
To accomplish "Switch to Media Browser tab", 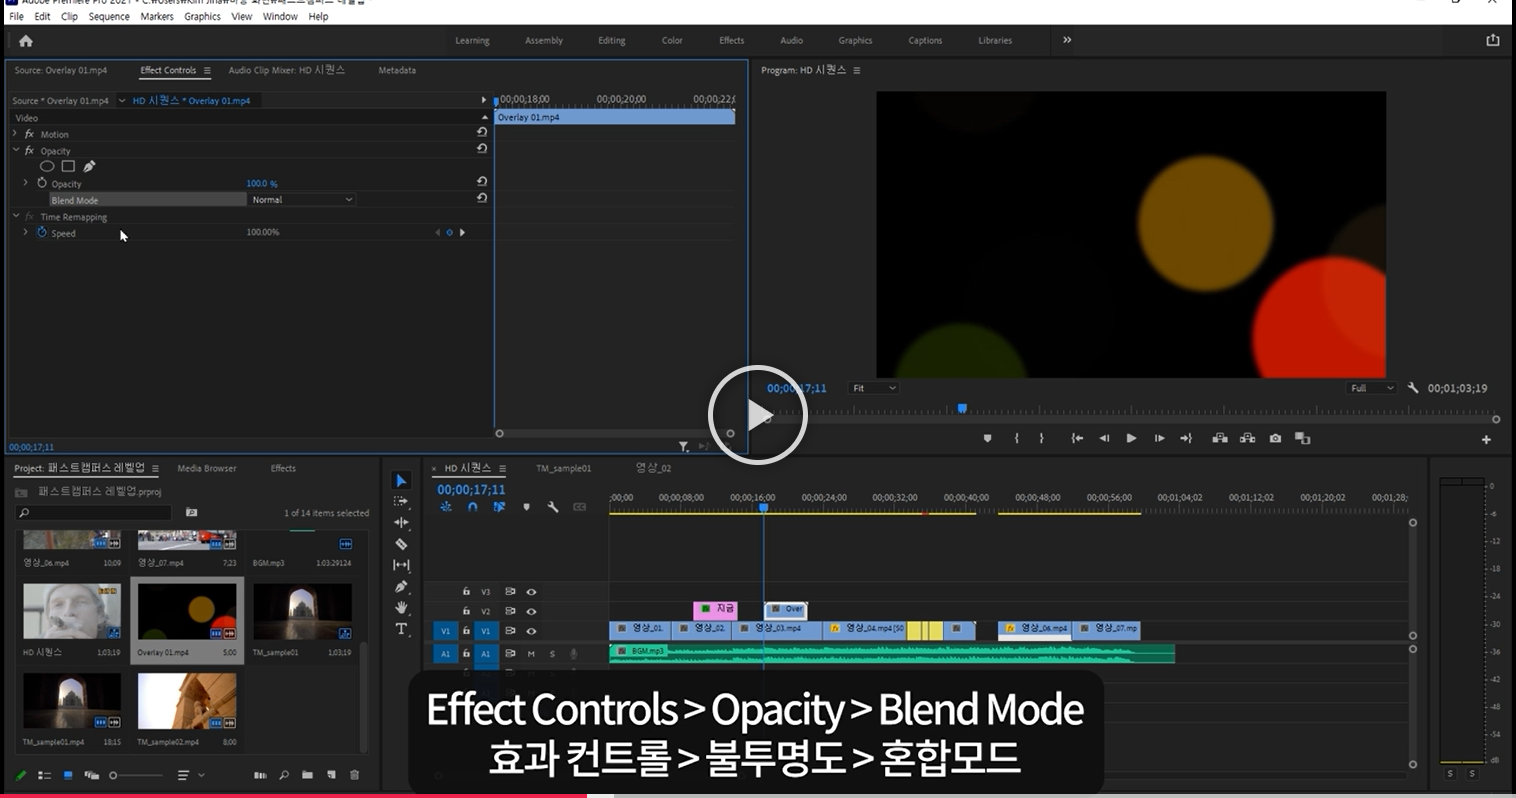I will (x=207, y=468).
